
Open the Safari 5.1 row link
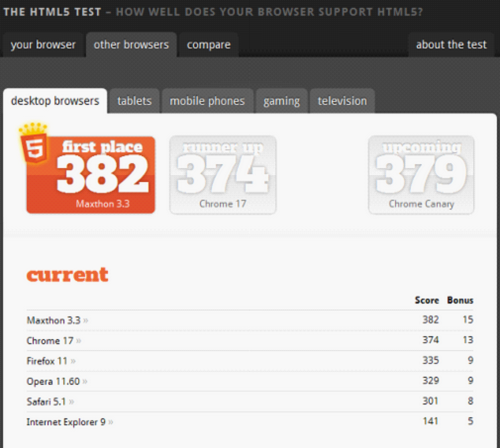tap(46, 402)
